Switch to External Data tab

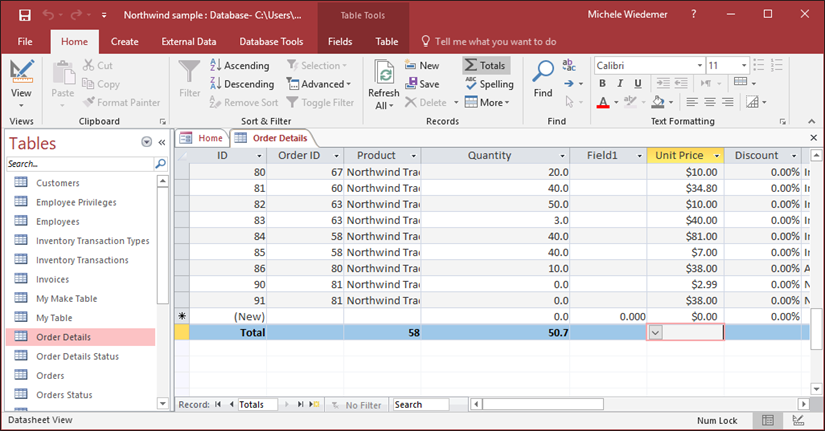189,42
